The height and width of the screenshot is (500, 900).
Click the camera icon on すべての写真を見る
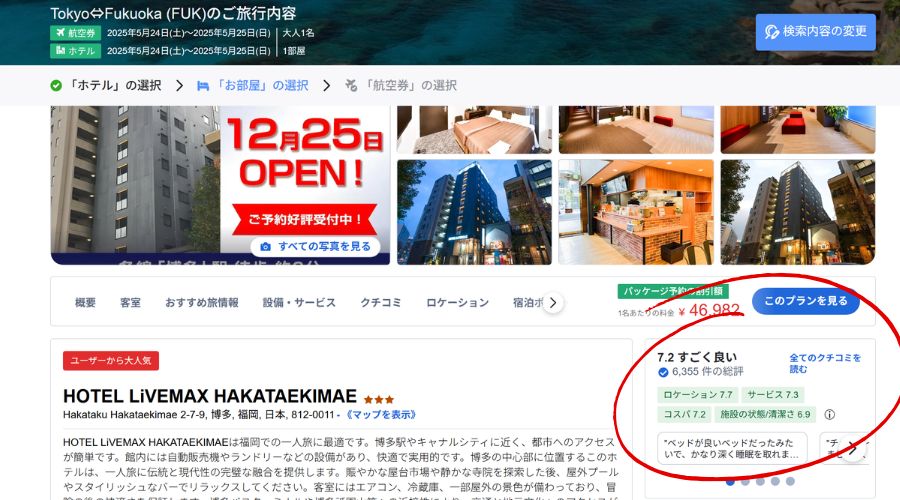(265, 247)
